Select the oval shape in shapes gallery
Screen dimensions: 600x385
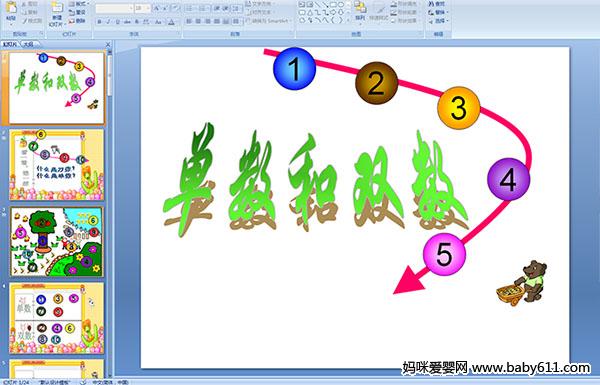(341, 5)
